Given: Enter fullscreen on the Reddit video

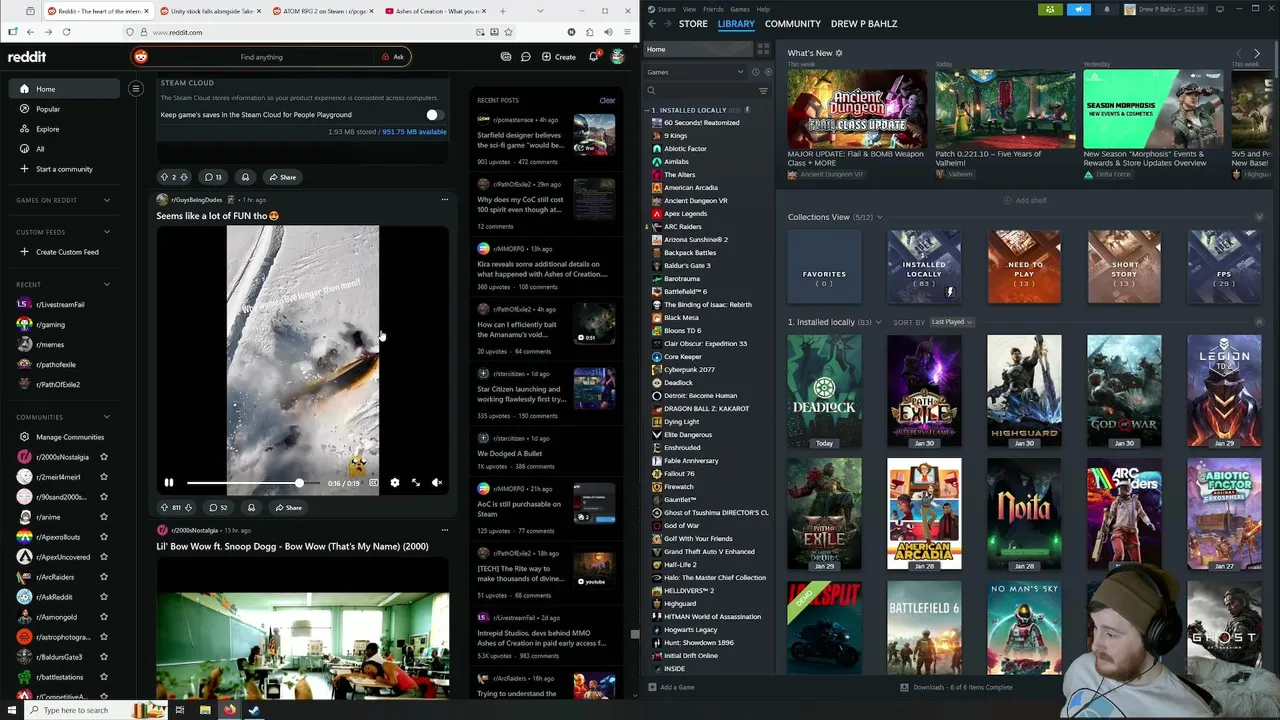Looking at the screenshot, I should 416,483.
